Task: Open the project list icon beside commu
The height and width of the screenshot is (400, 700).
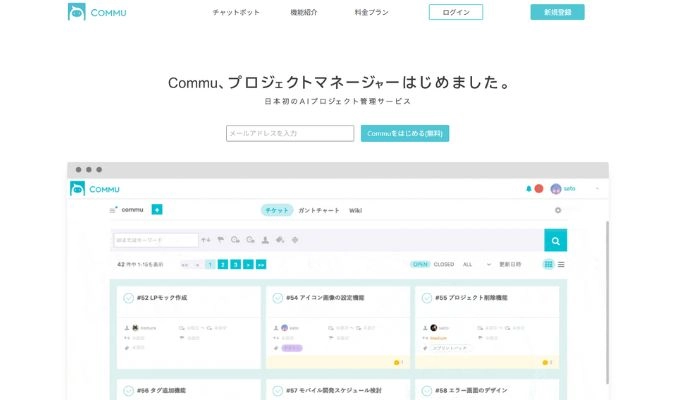Action: (113, 209)
